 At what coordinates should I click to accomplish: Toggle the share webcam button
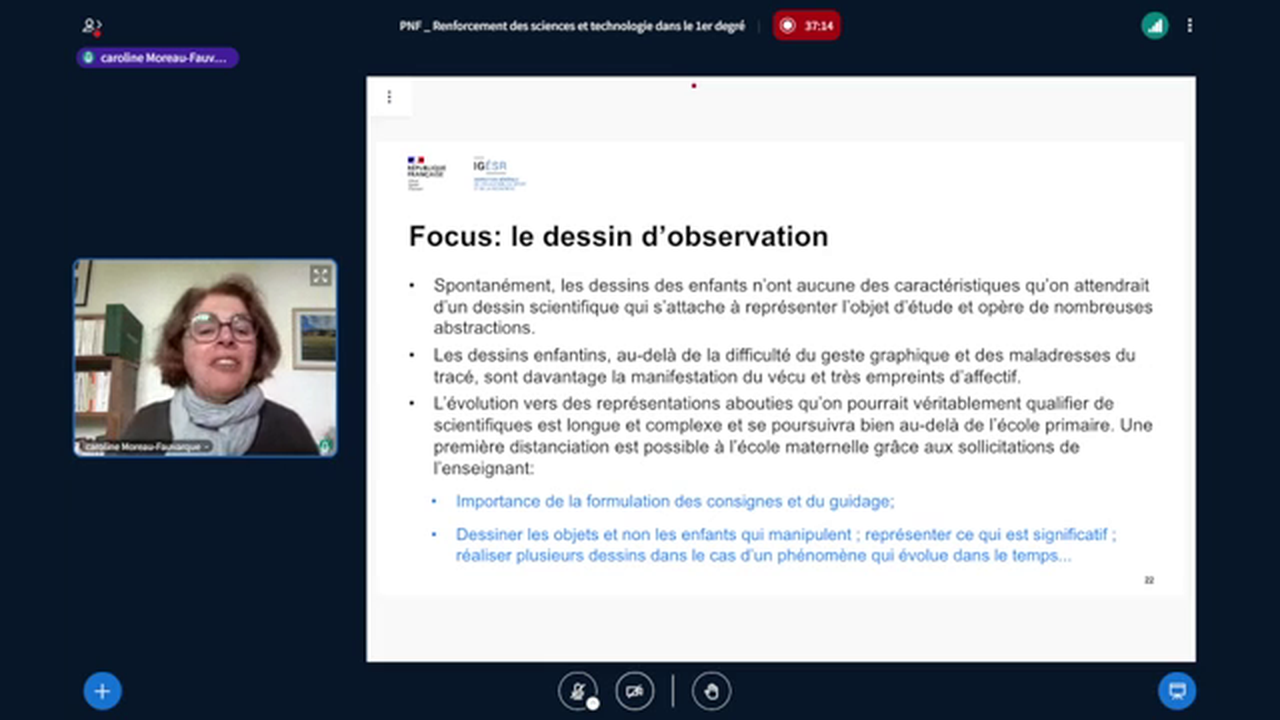[634, 691]
